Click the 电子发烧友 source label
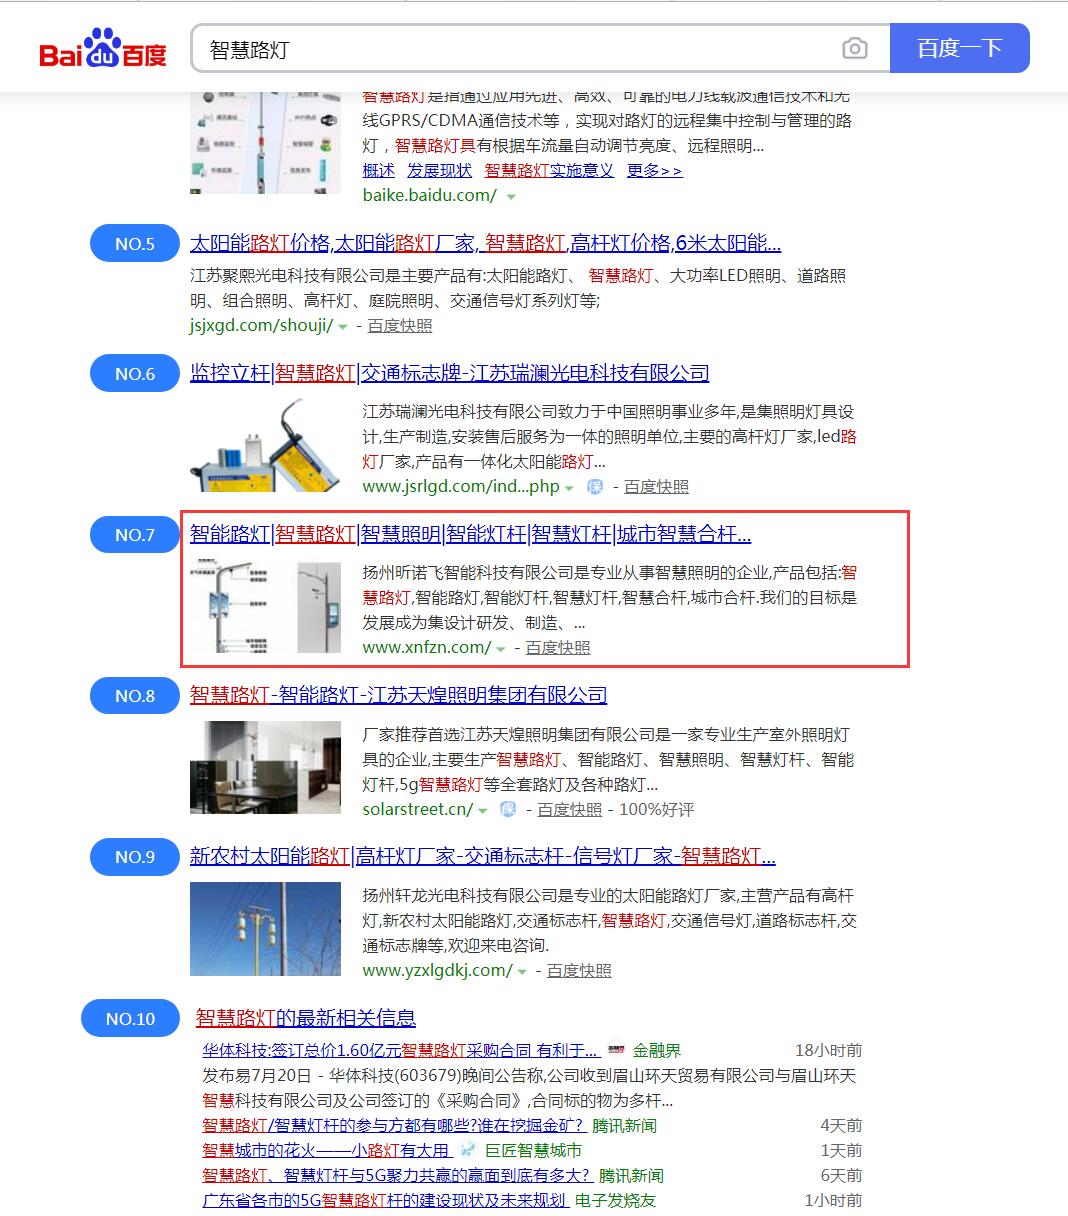 pyautogui.click(x=616, y=1200)
